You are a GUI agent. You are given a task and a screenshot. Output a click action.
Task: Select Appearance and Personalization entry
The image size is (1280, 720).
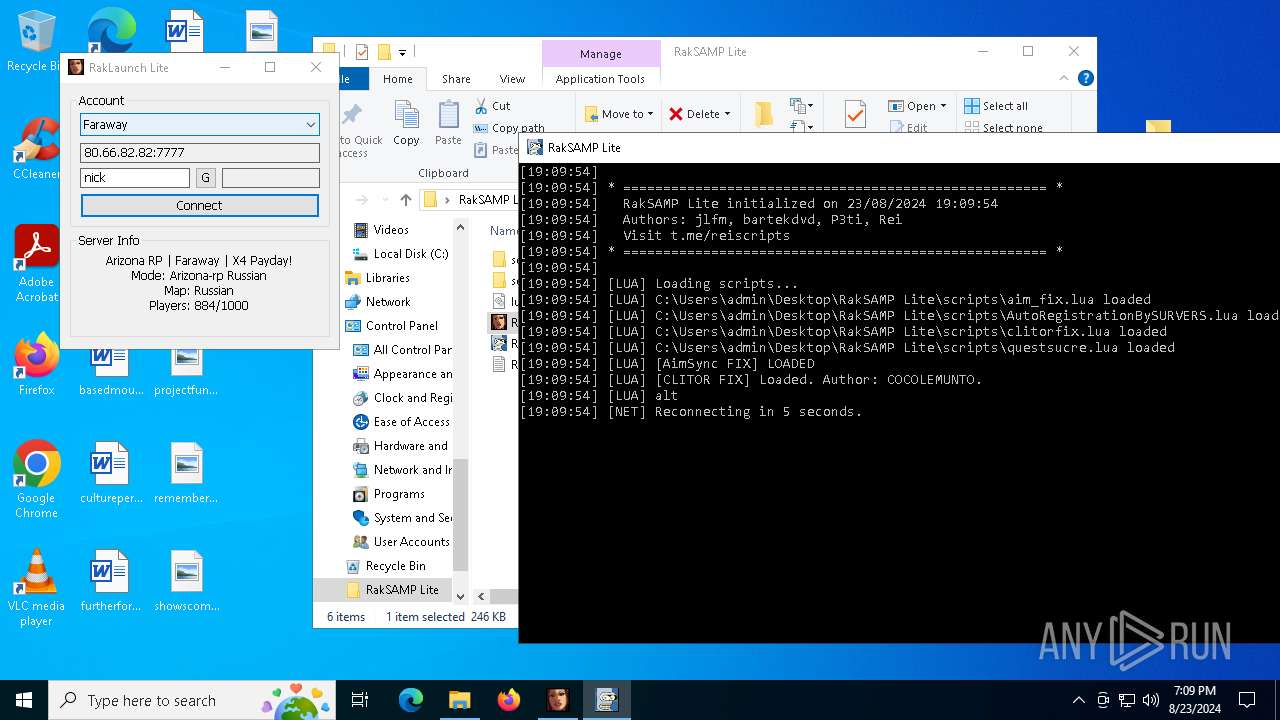pos(403,374)
